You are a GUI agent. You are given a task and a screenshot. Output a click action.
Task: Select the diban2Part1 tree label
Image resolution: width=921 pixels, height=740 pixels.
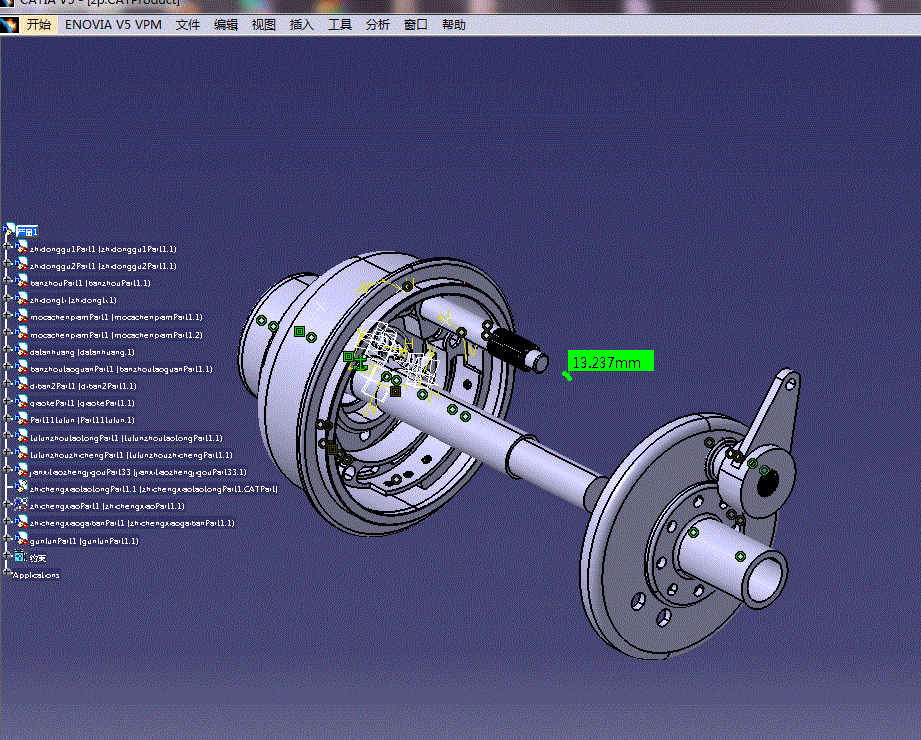pyautogui.click(x=83, y=386)
